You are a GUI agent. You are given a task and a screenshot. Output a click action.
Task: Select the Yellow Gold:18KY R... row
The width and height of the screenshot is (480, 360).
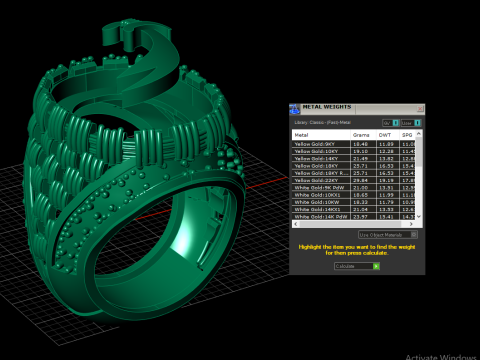pos(354,173)
